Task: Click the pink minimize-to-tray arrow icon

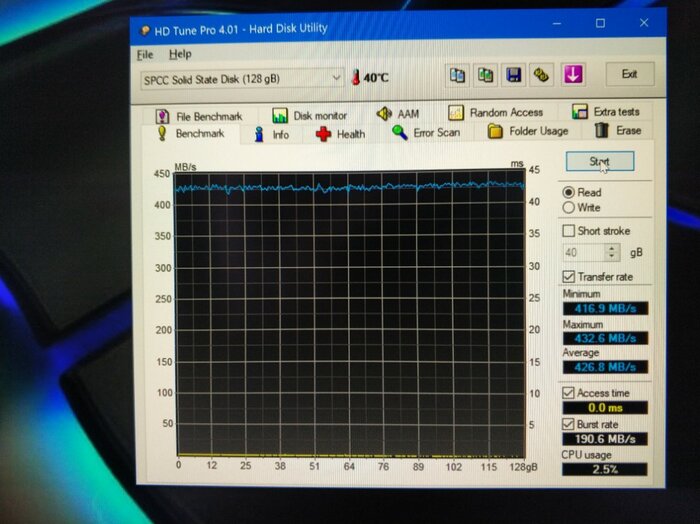Action: [x=573, y=75]
